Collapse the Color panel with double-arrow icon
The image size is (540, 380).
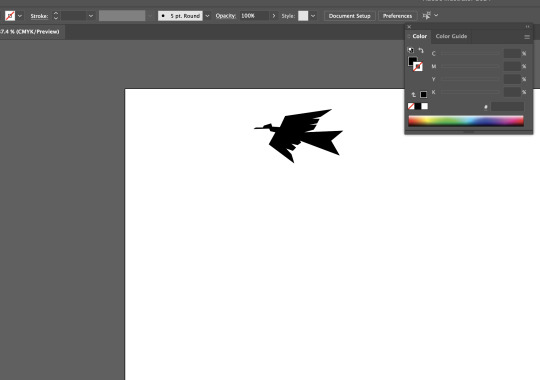click(527, 27)
